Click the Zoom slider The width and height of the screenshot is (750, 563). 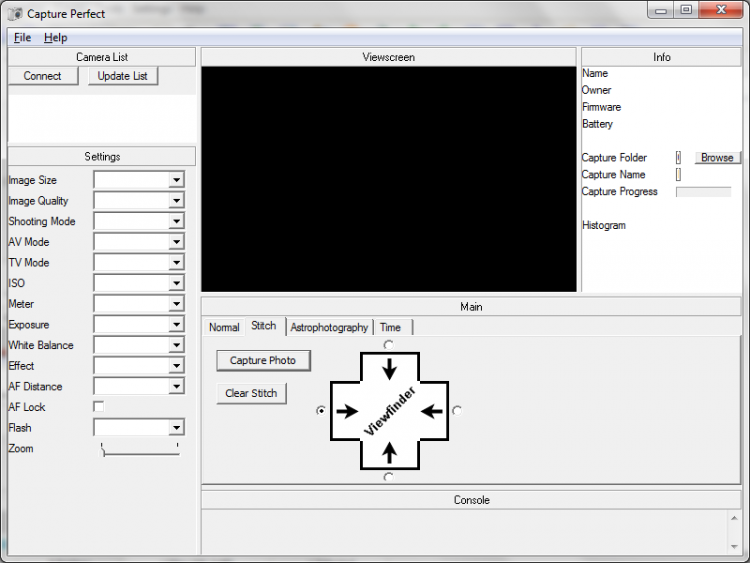click(x=140, y=450)
